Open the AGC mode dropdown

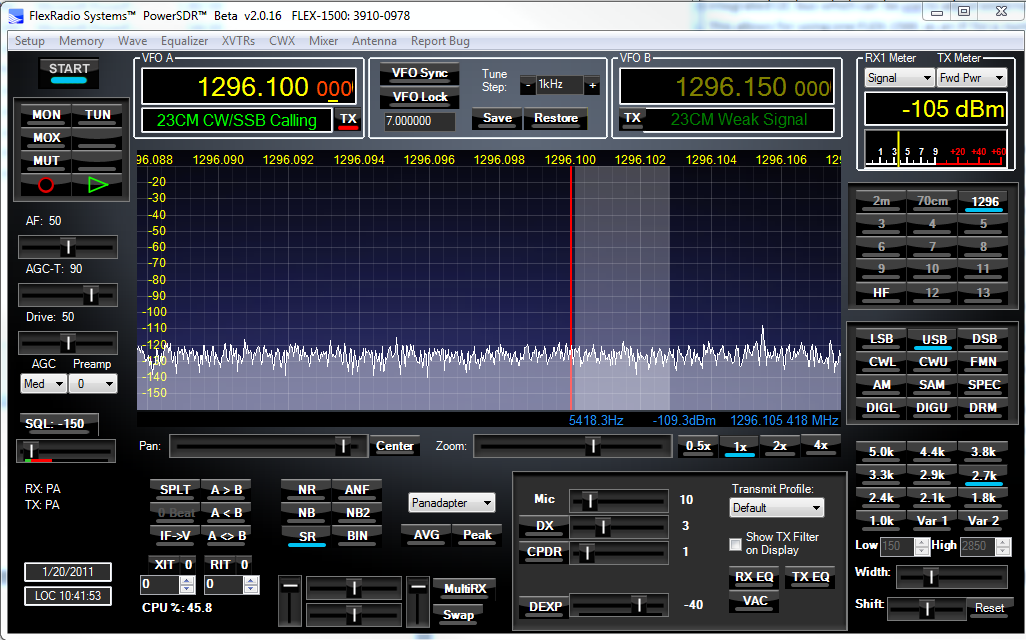pyautogui.click(x=43, y=384)
